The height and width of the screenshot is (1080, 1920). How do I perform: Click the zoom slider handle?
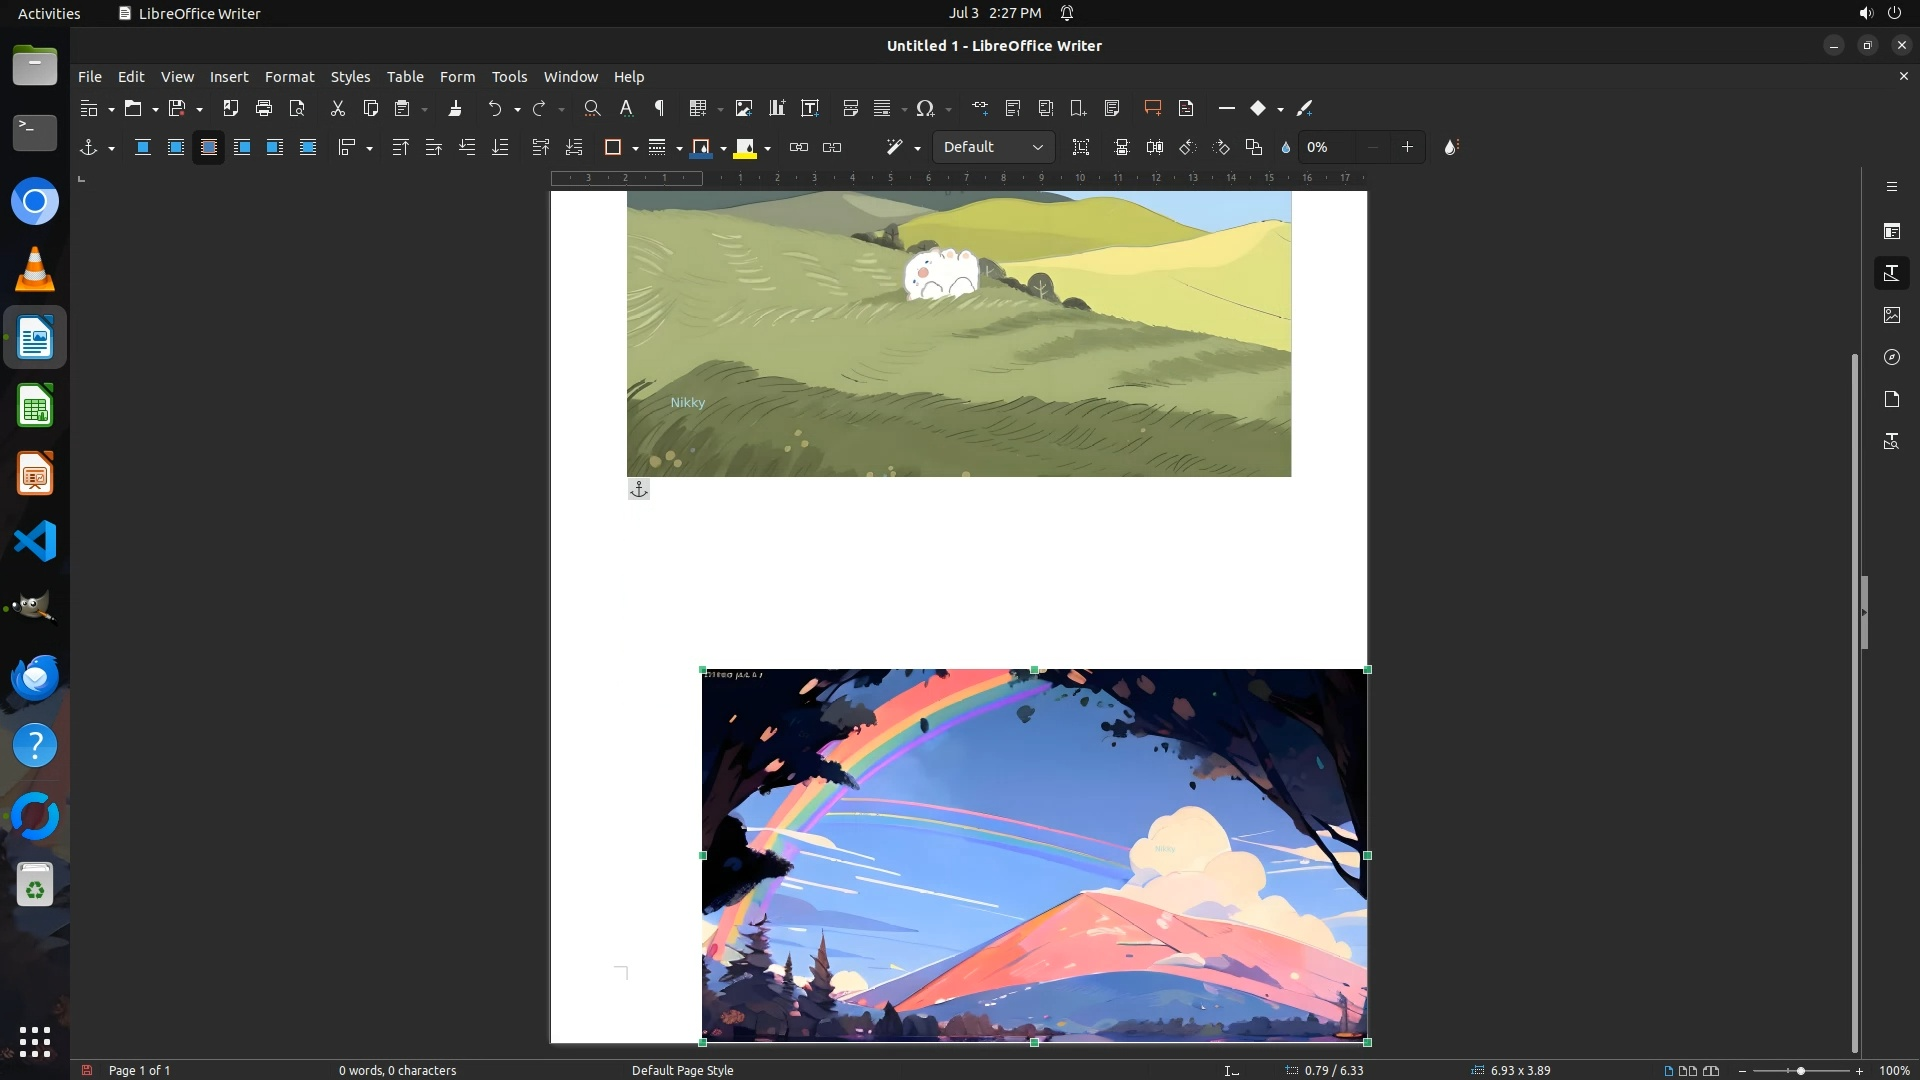click(1800, 1070)
